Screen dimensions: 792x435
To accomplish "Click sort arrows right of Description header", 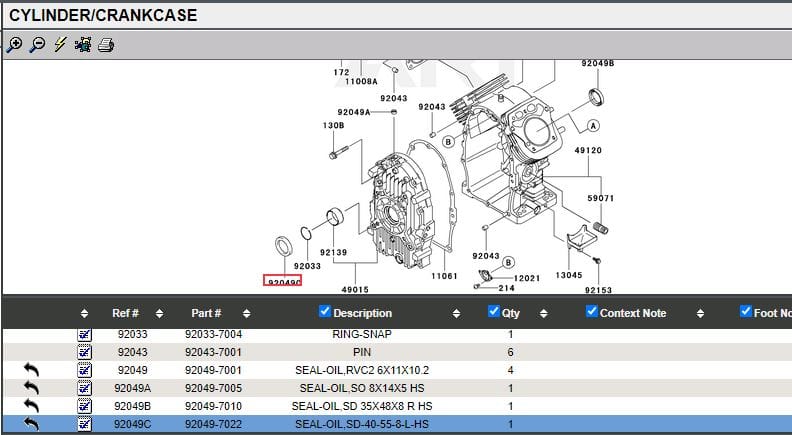I will [x=456, y=313].
